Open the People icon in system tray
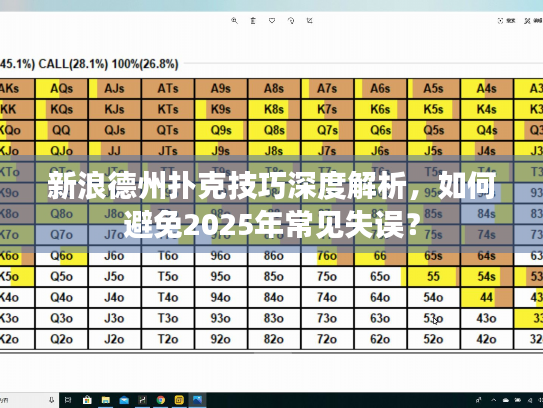The image size is (543, 408). coord(479,400)
